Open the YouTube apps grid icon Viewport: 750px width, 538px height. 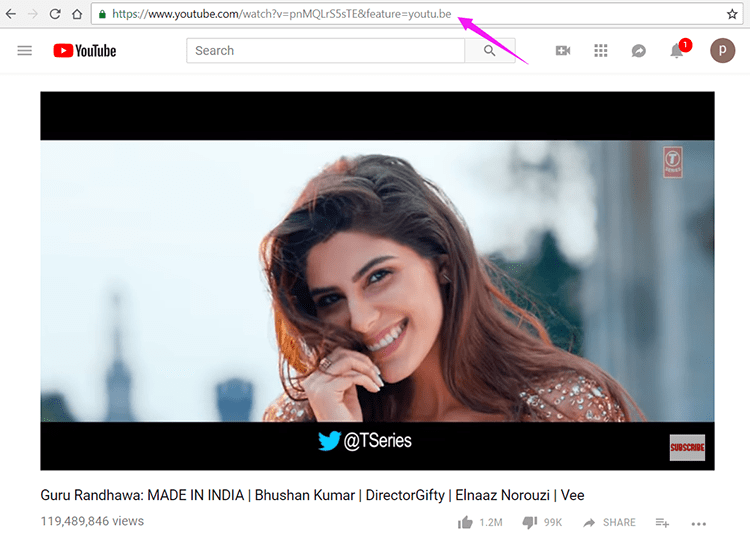coord(601,51)
